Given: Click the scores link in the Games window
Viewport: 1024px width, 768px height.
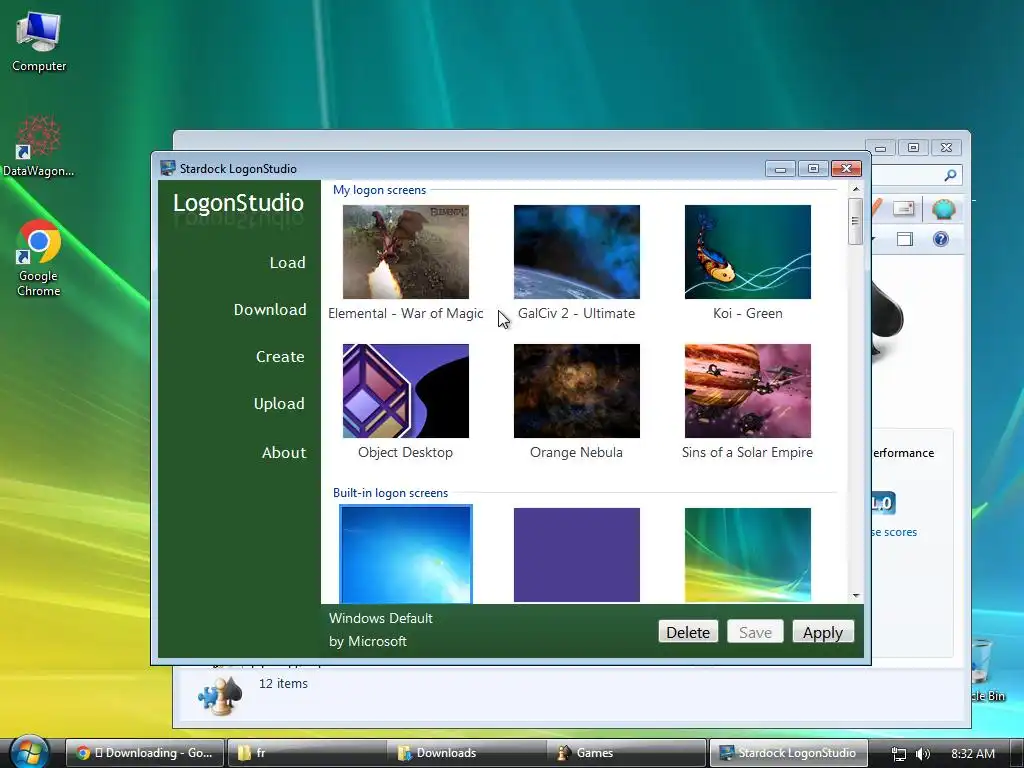Looking at the screenshot, I should [x=895, y=532].
